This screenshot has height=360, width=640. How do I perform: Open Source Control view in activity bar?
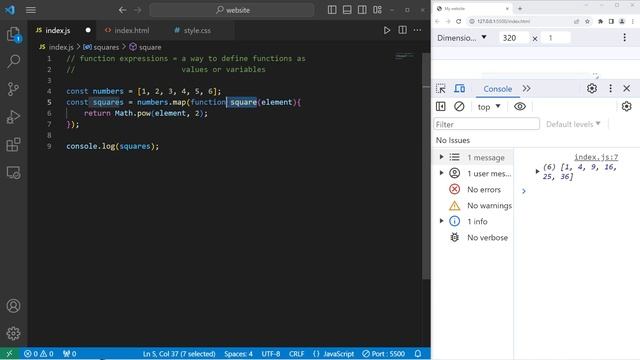click(x=13, y=89)
